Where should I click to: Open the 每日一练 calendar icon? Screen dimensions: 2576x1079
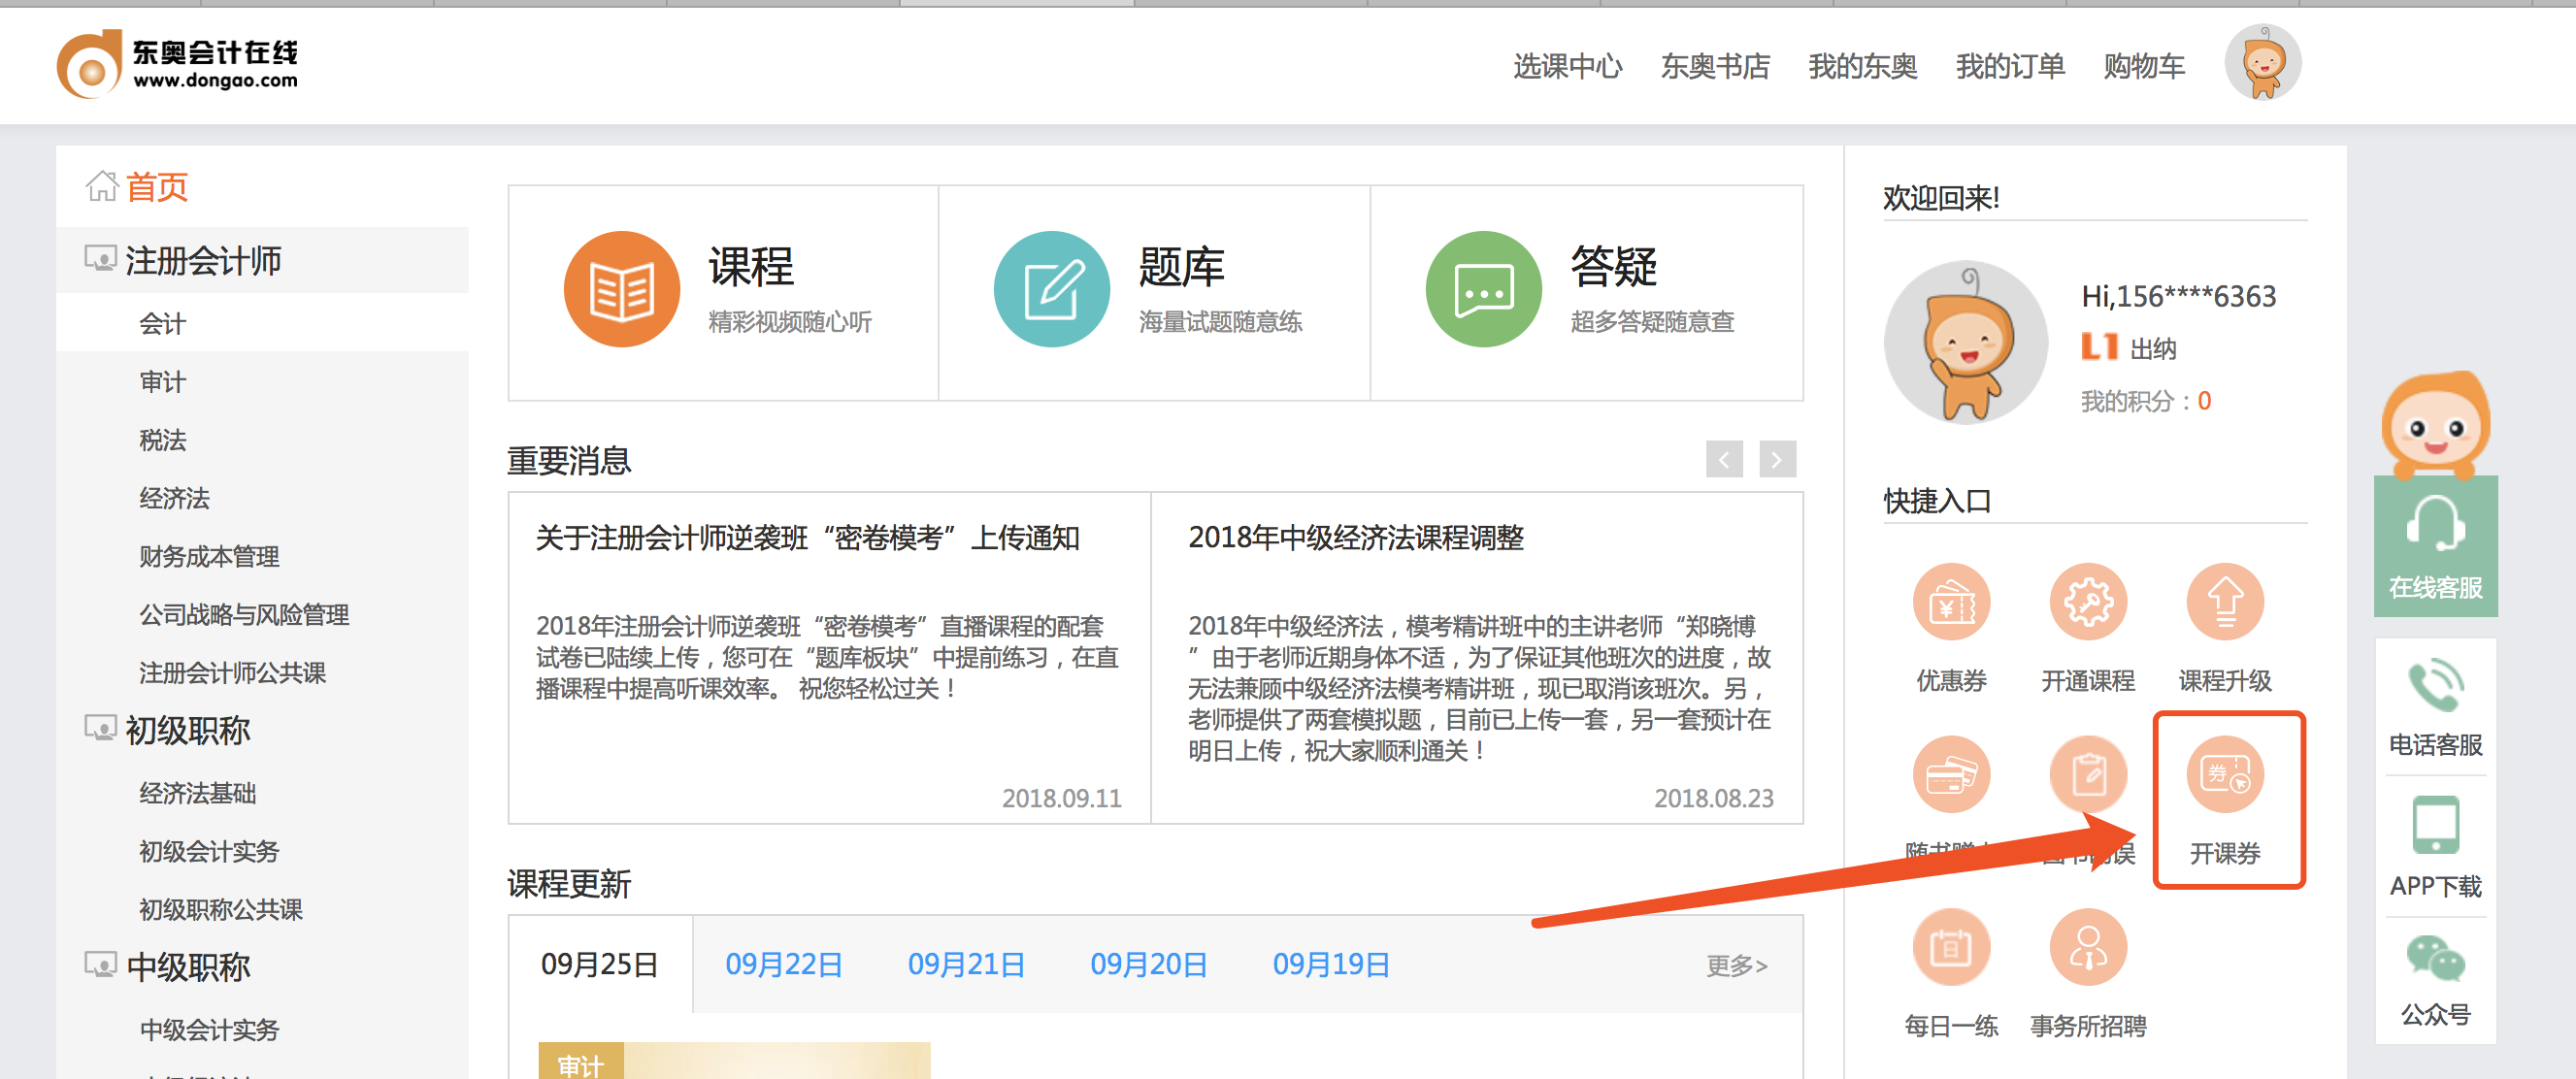tap(1950, 946)
